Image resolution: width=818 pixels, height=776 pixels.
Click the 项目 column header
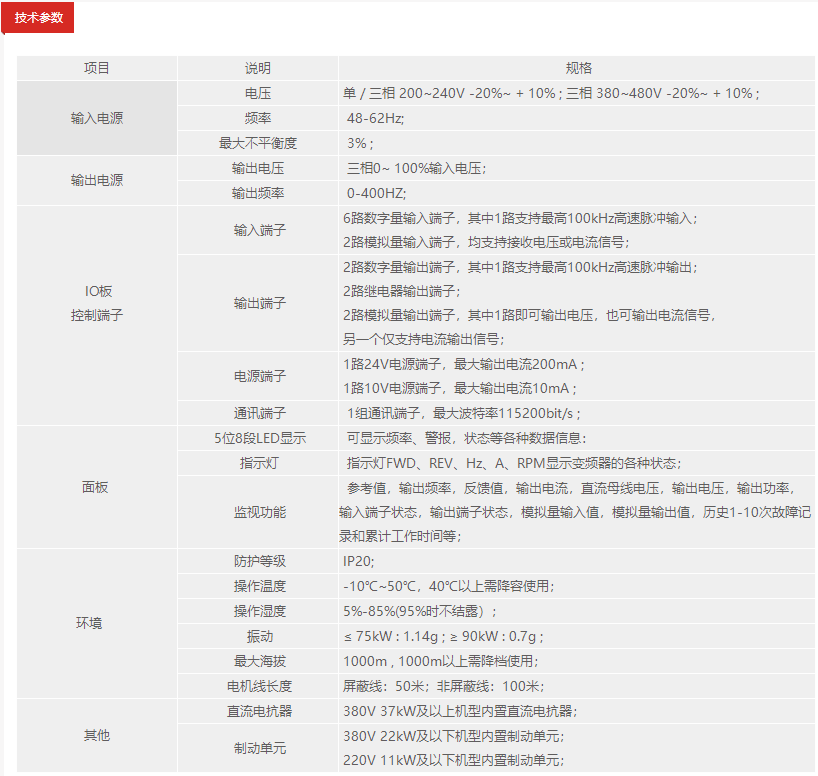(x=97, y=68)
